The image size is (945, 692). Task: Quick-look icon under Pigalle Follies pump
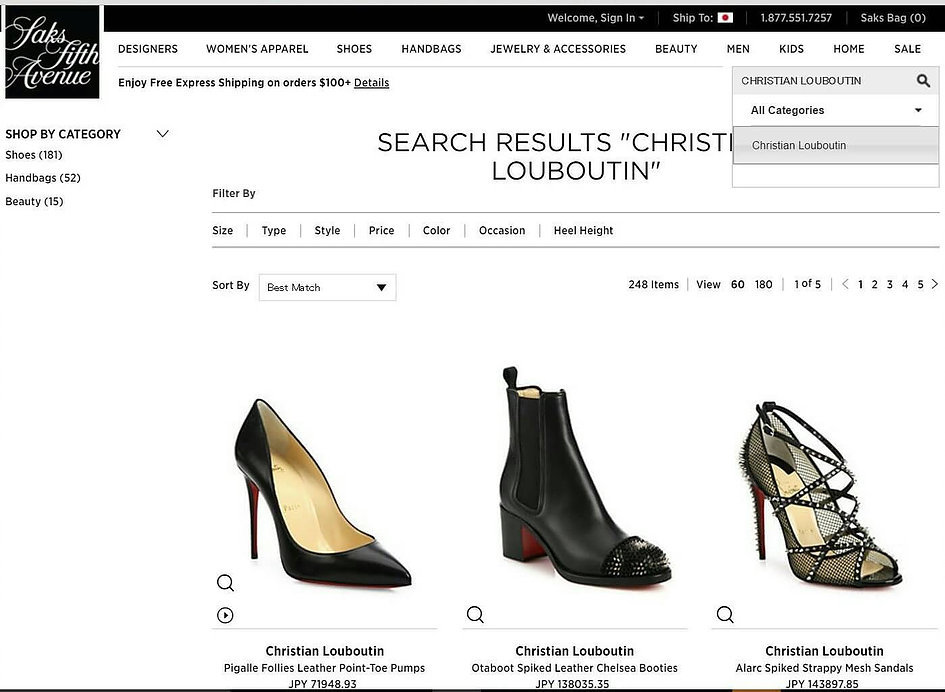225,582
